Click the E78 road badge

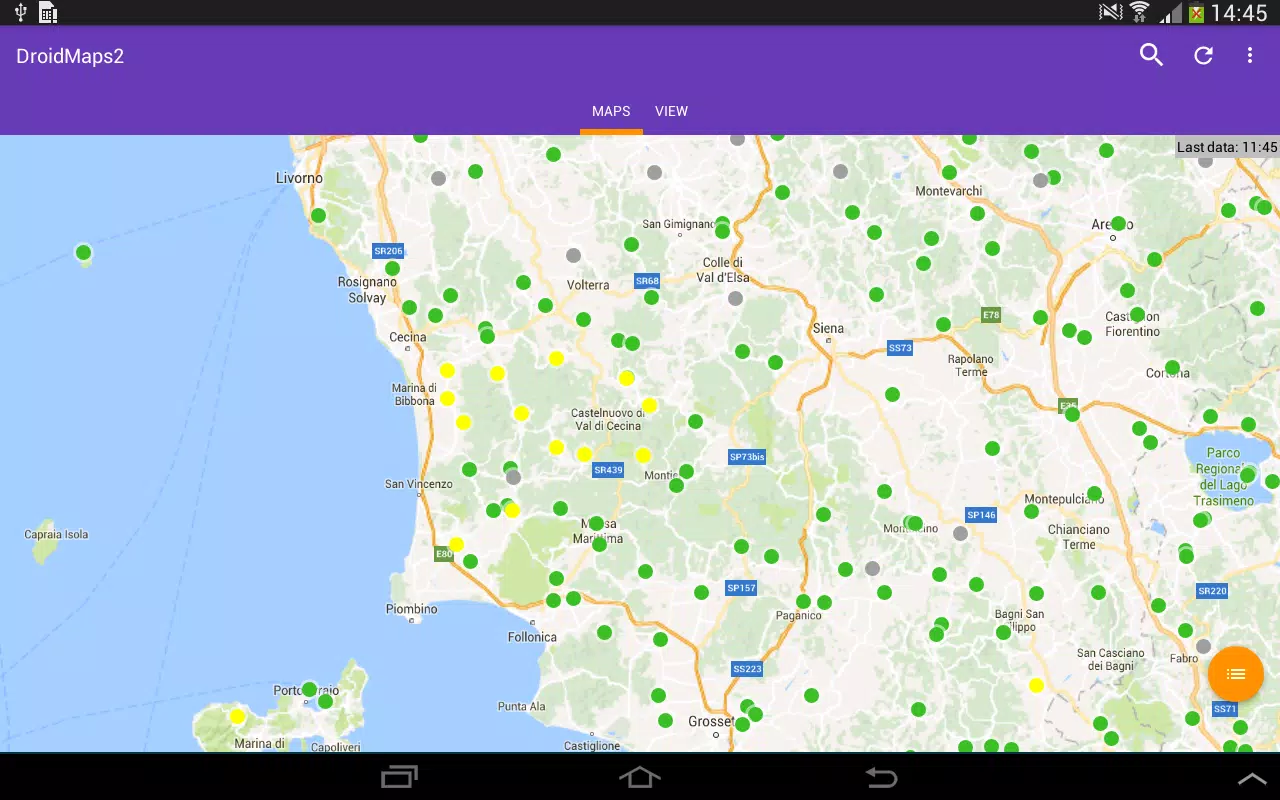tap(991, 315)
